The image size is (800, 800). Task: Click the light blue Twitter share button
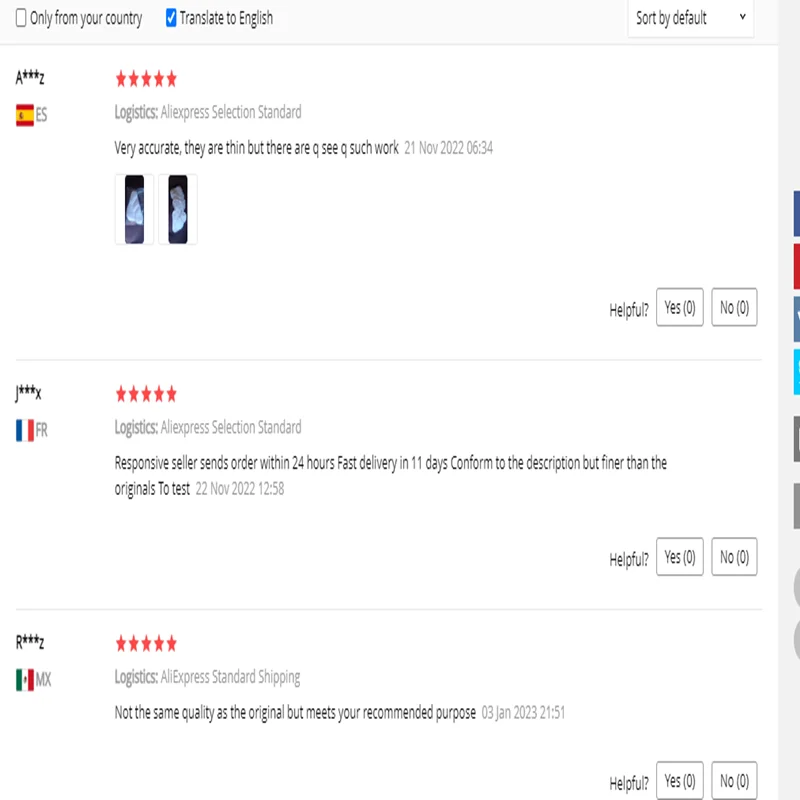coord(796,372)
